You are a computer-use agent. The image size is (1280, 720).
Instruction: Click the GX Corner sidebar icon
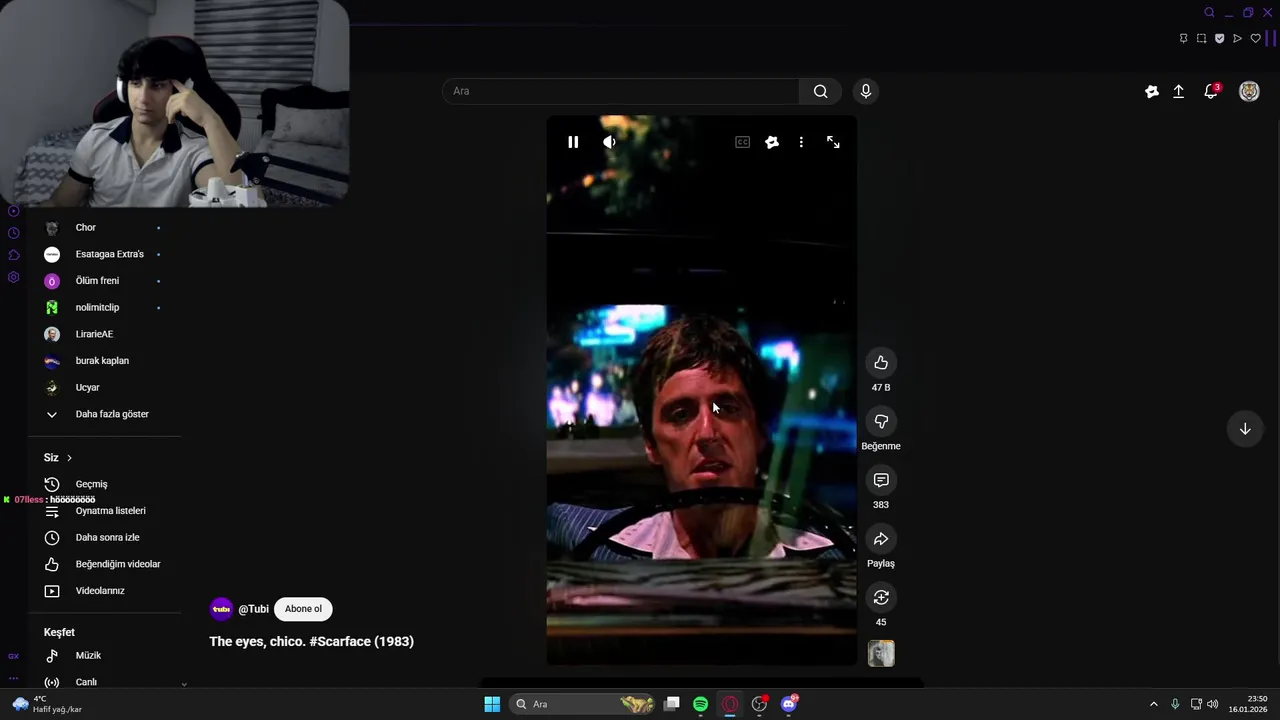pyautogui.click(x=13, y=656)
